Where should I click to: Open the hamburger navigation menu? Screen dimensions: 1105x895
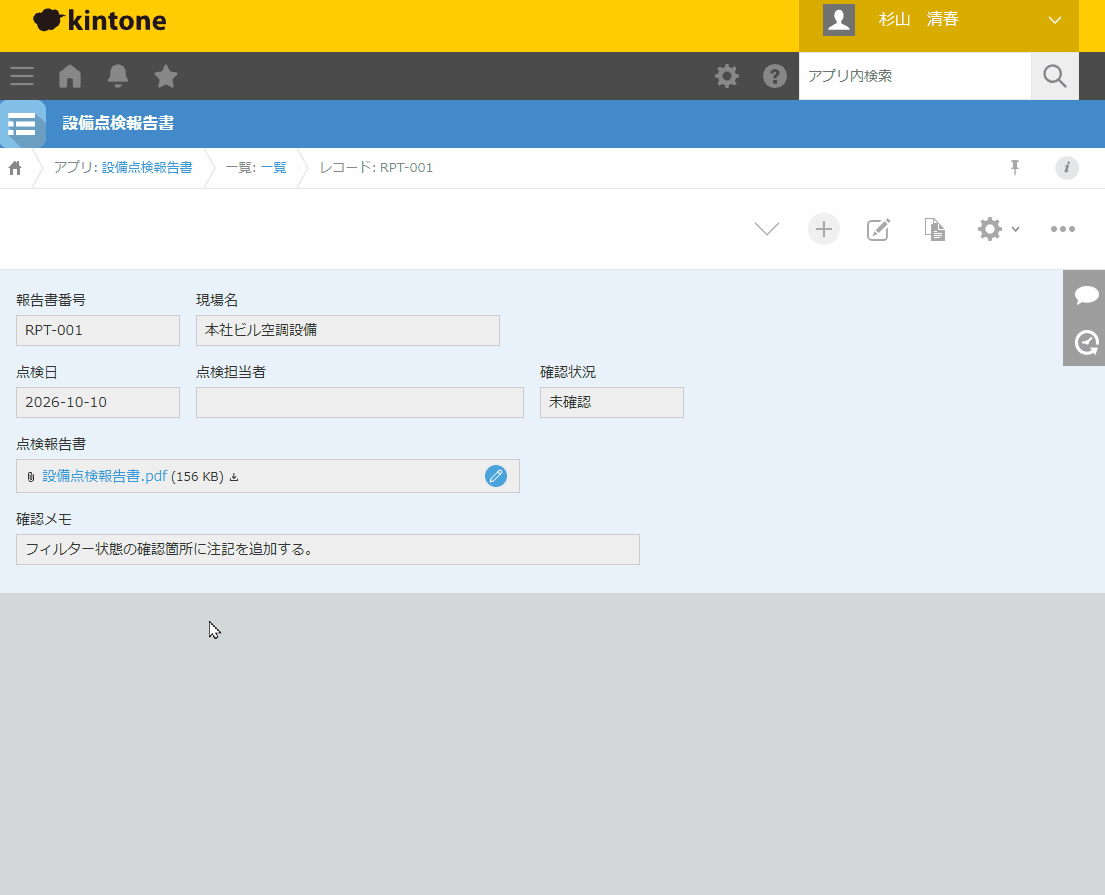(22, 76)
